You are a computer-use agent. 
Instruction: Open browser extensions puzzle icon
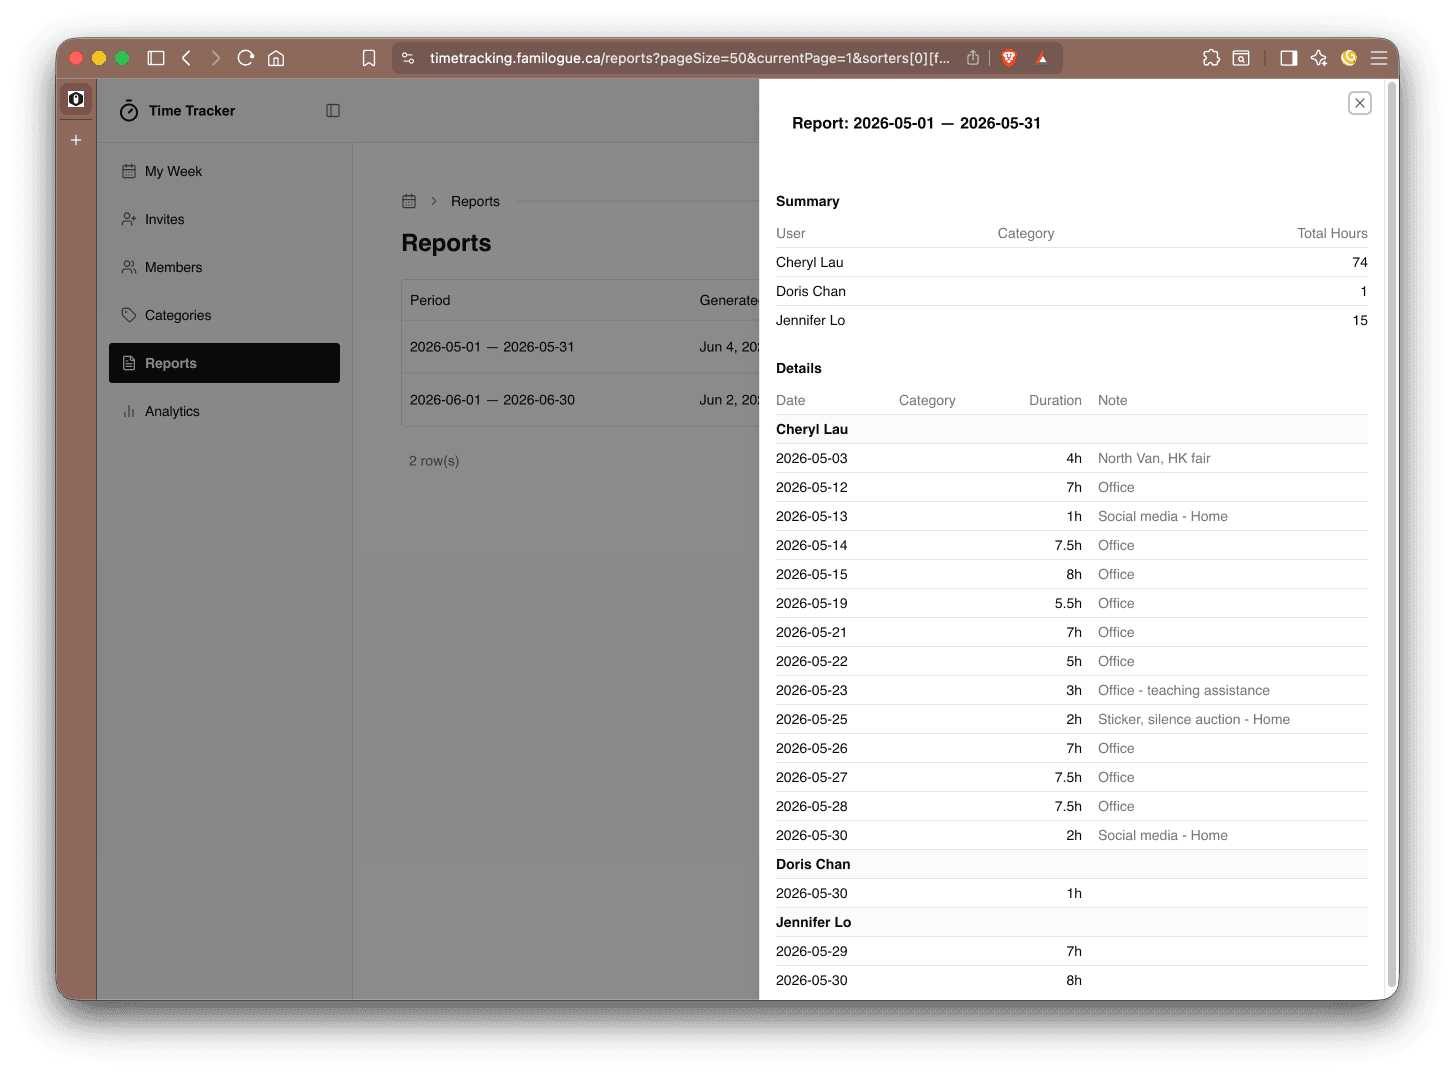coord(1211,58)
